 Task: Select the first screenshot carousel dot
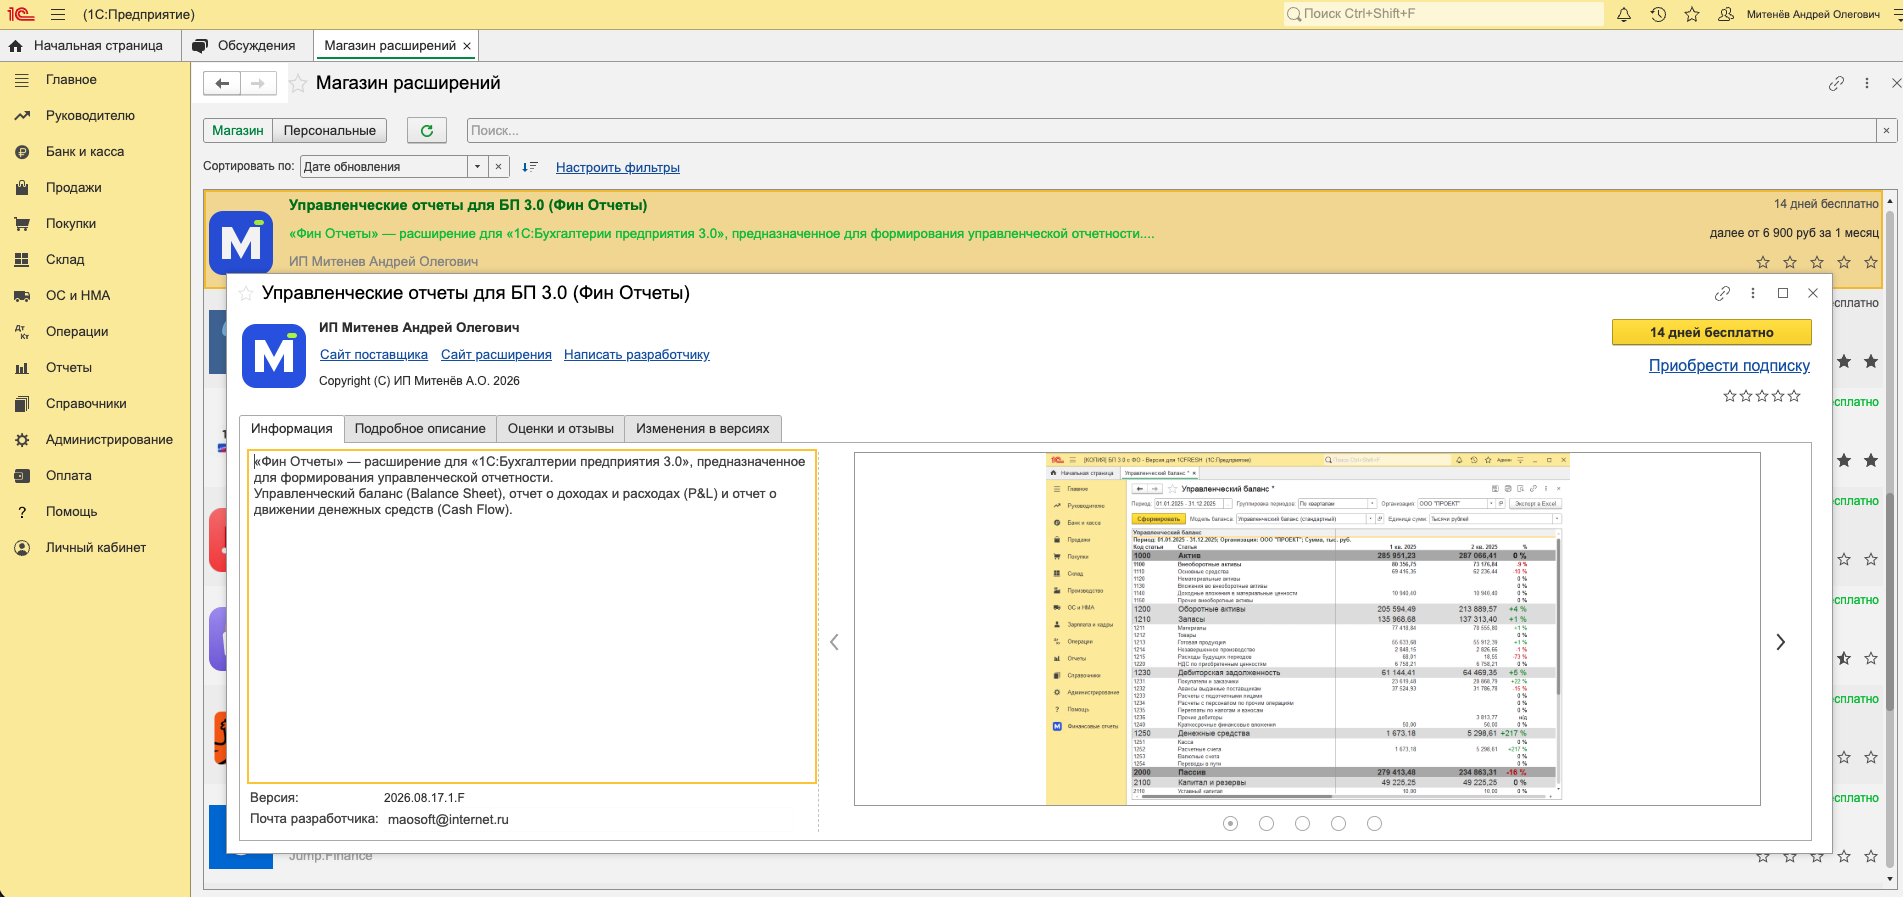click(x=1230, y=824)
